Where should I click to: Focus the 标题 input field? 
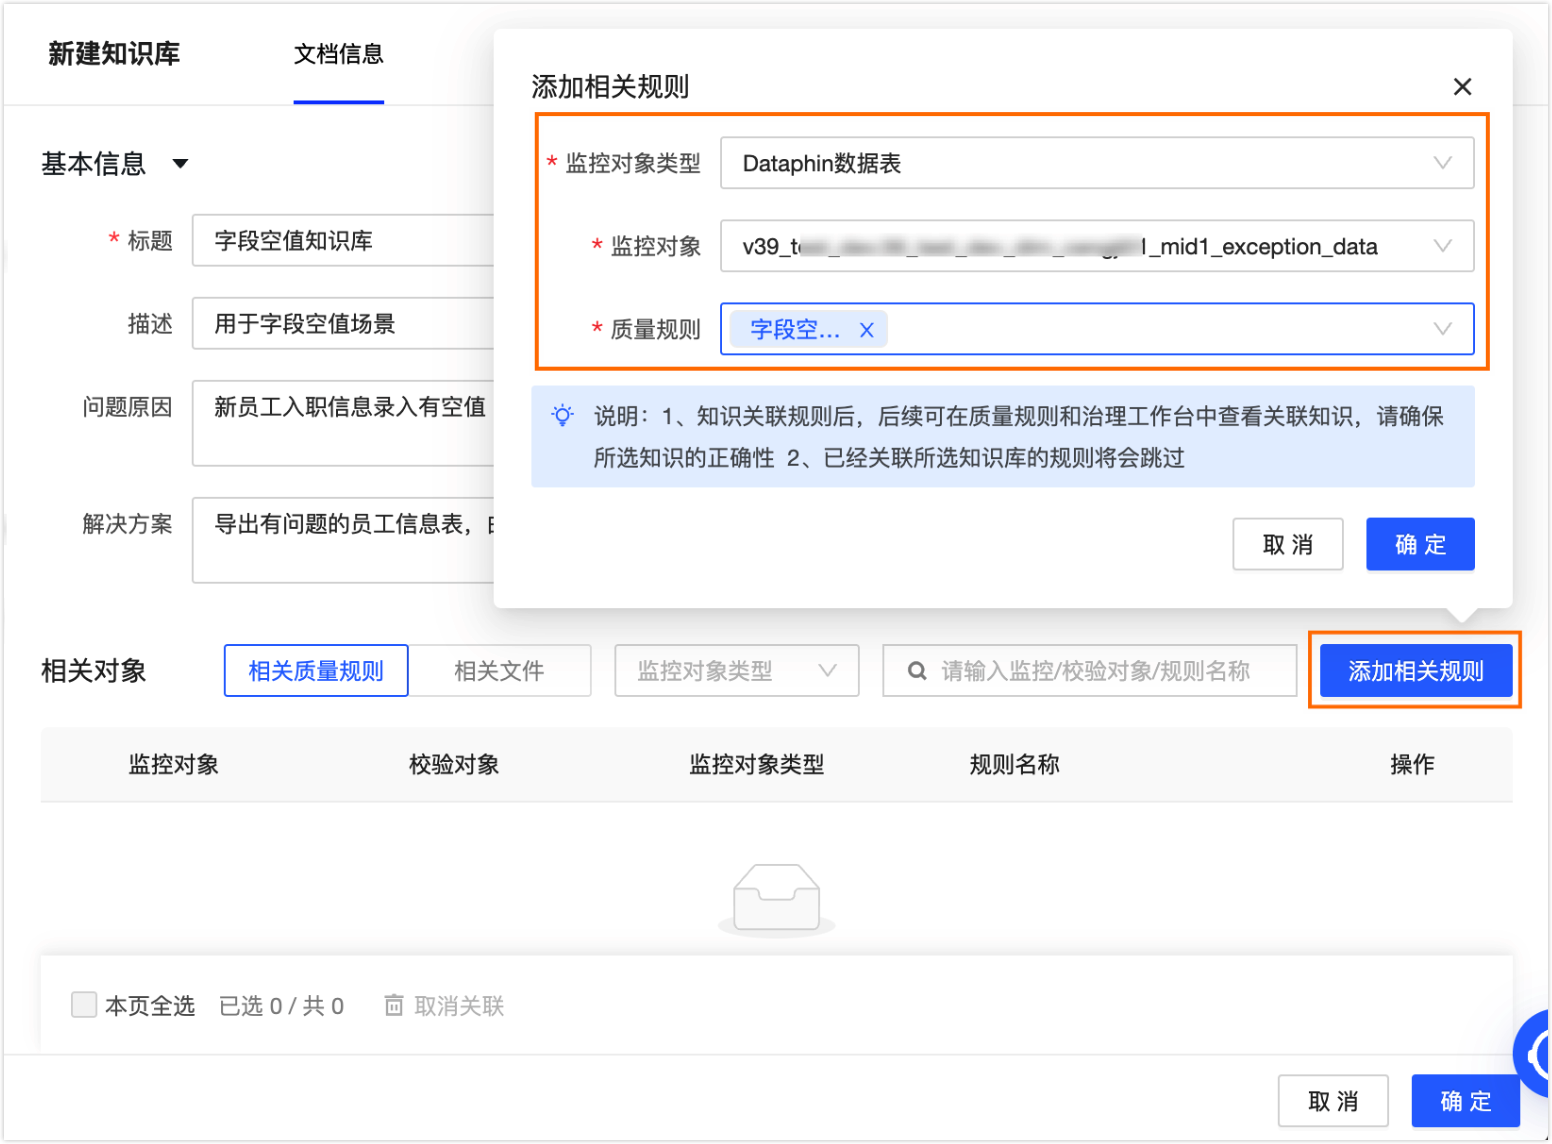[343, 240]
